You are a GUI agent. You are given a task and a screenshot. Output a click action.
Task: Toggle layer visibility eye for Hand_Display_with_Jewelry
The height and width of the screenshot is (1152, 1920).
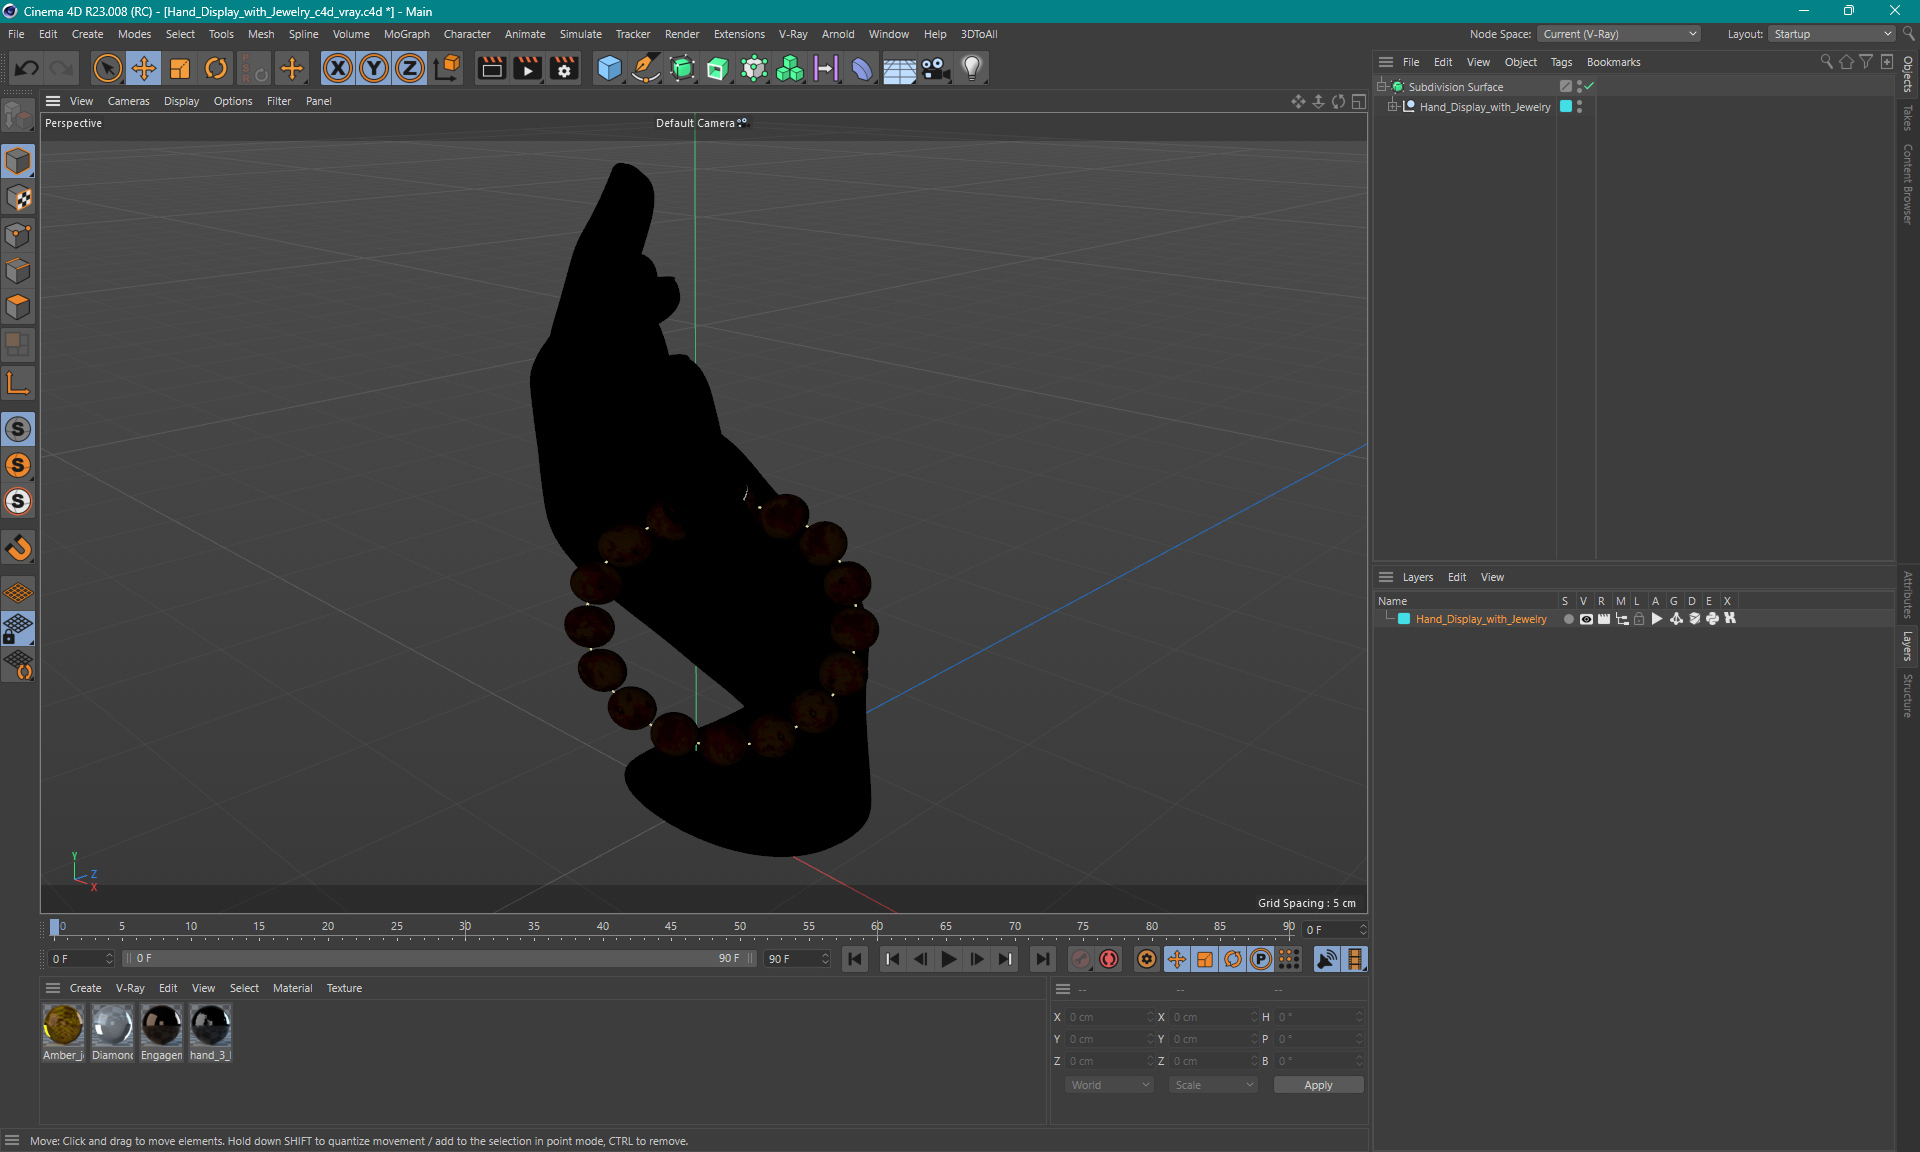point(1586,619)
